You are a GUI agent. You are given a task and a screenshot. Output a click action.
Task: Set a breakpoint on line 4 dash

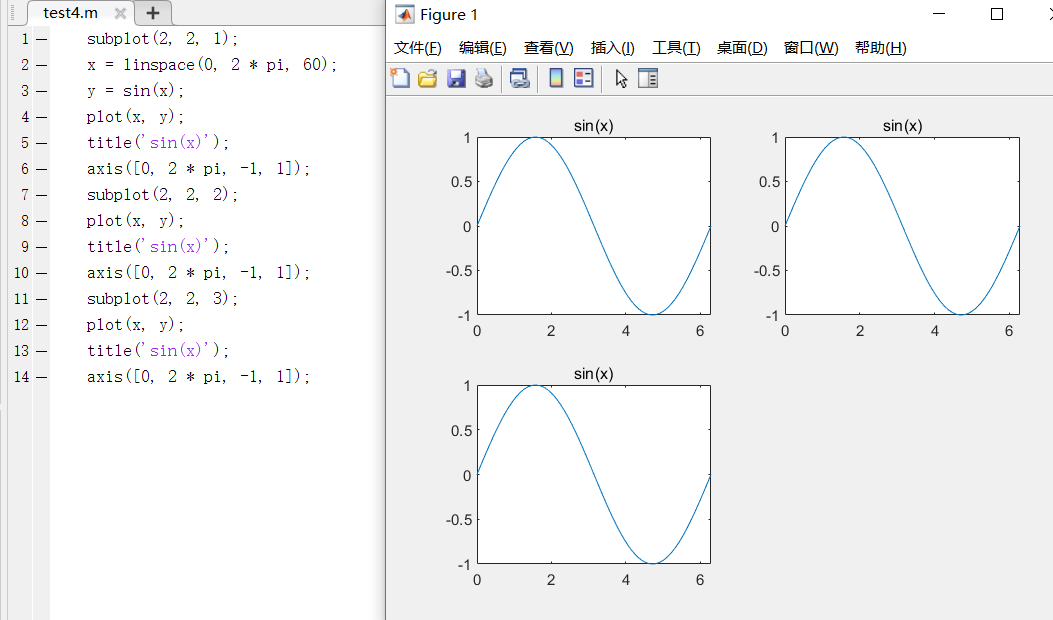pyautogui.click(x=42, y=117)
